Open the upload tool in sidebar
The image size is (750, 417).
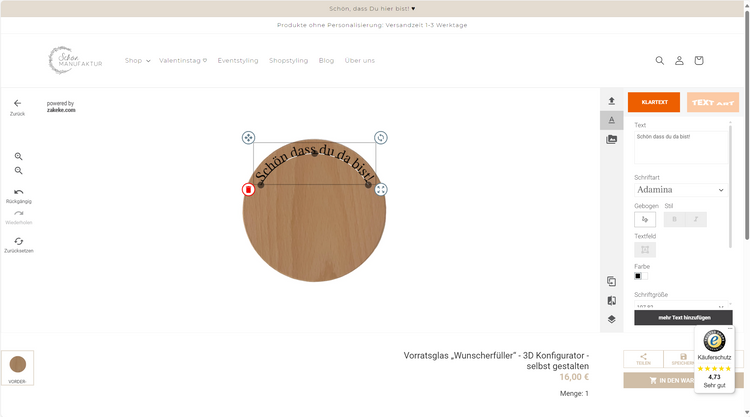pos(611,101)
